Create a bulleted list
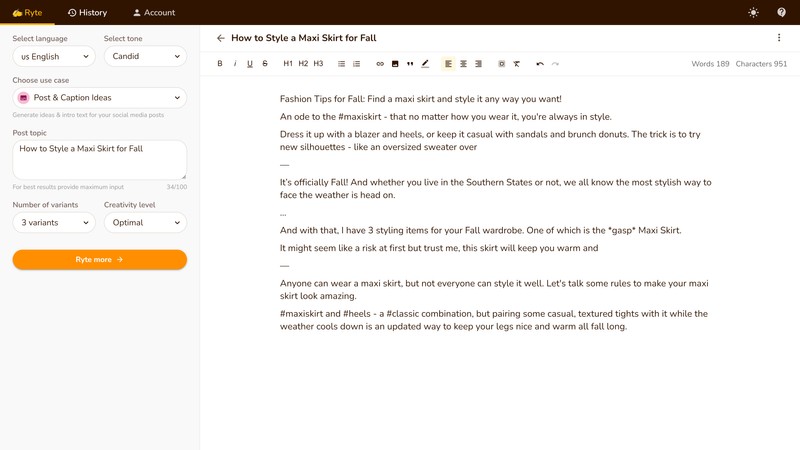800x450 pixels. tap(342, 64)
